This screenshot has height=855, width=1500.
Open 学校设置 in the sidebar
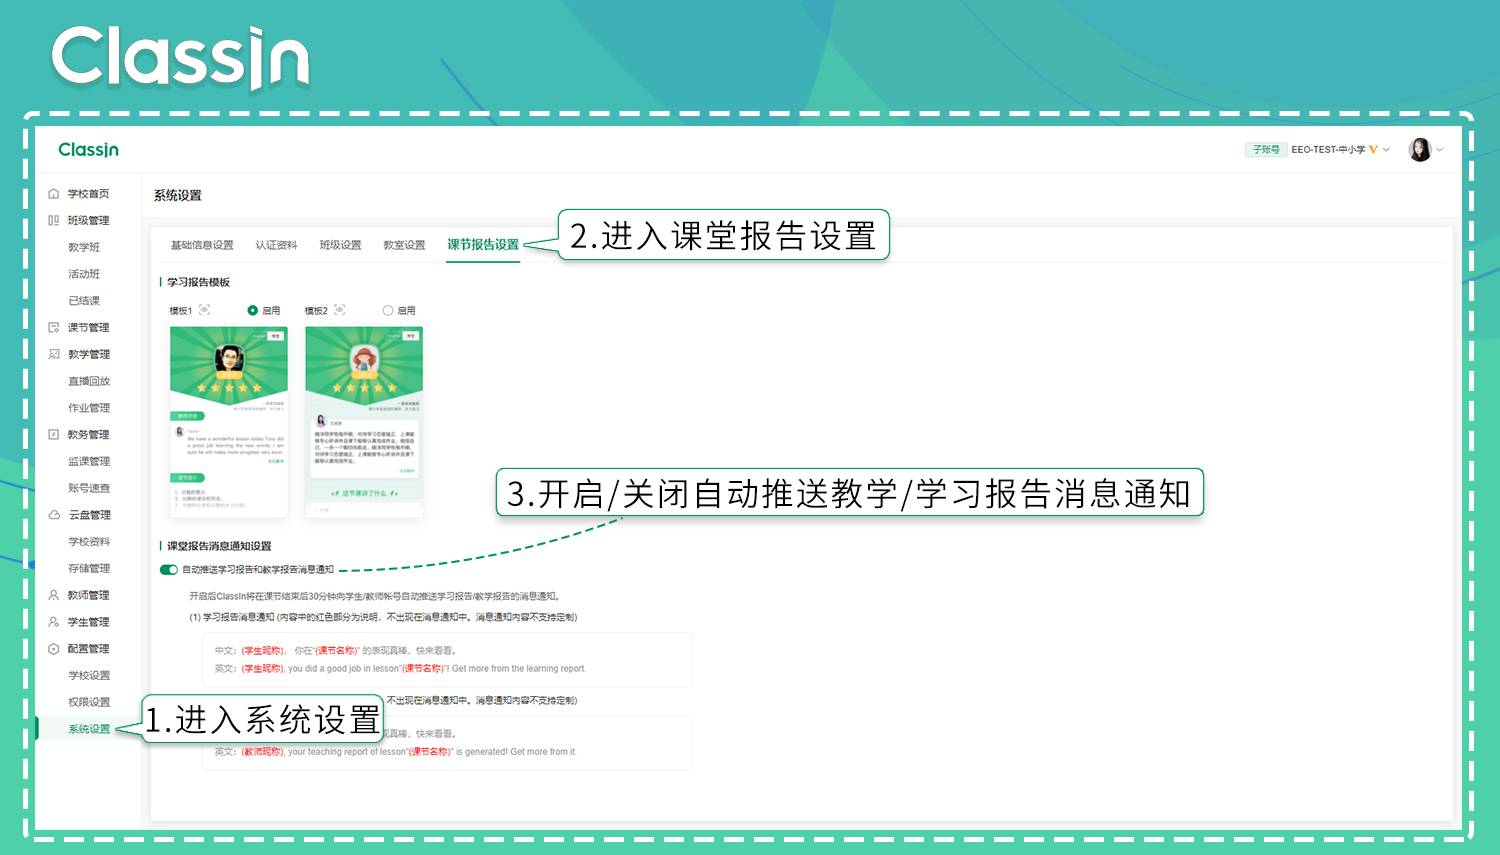tap(89, 676)
